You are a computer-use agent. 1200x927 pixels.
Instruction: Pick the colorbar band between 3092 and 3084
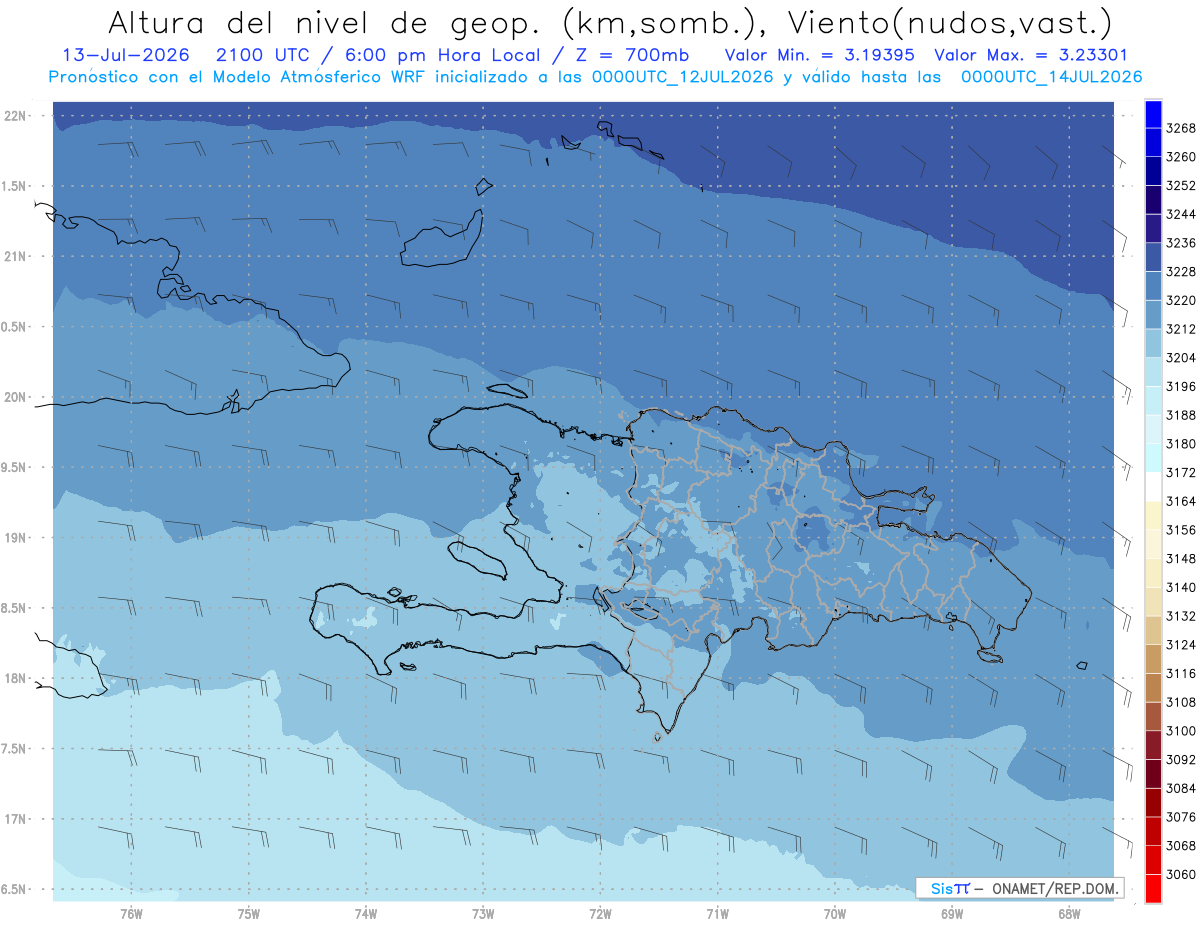pyautogui.click(x=1153, y=774)
